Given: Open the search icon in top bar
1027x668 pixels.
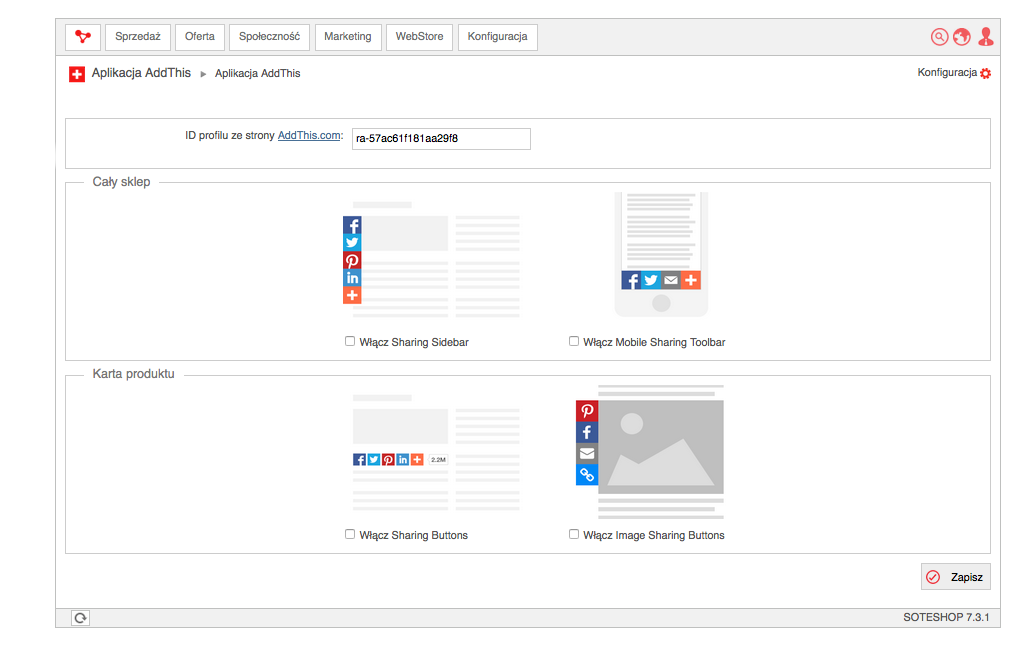Looking at the screenshot, I should coord(939,37).
